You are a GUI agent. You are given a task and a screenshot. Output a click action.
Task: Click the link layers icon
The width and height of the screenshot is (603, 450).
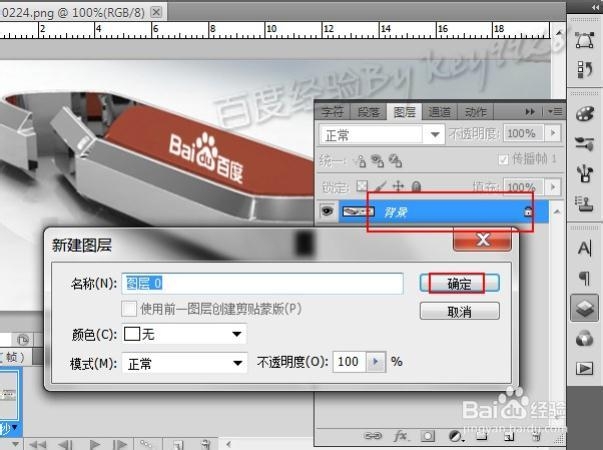coord(373,436)
